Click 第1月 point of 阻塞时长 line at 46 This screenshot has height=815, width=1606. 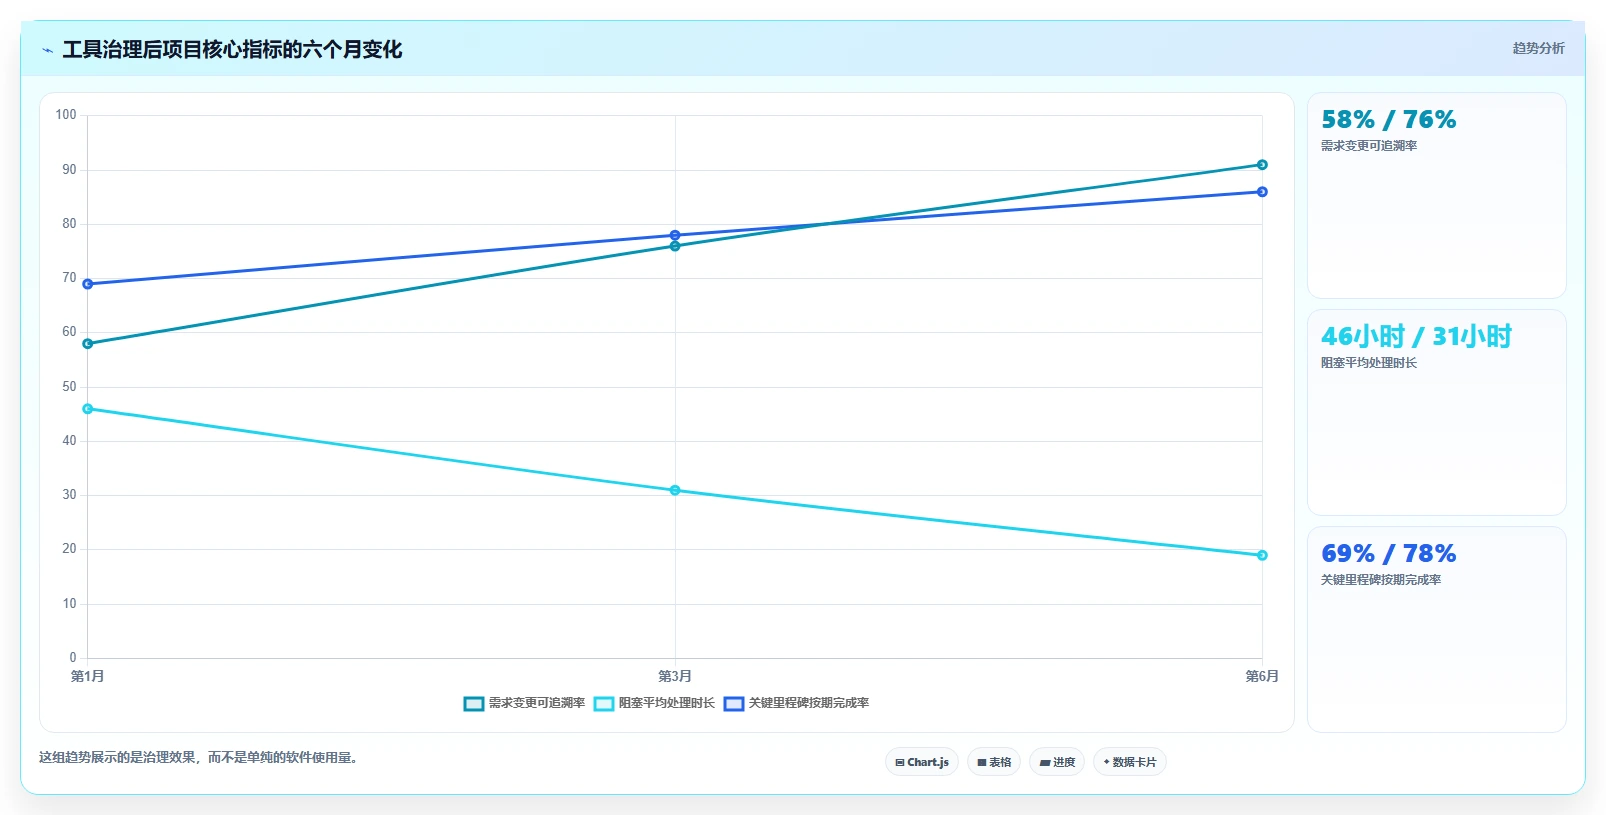(x=88, y=409)
